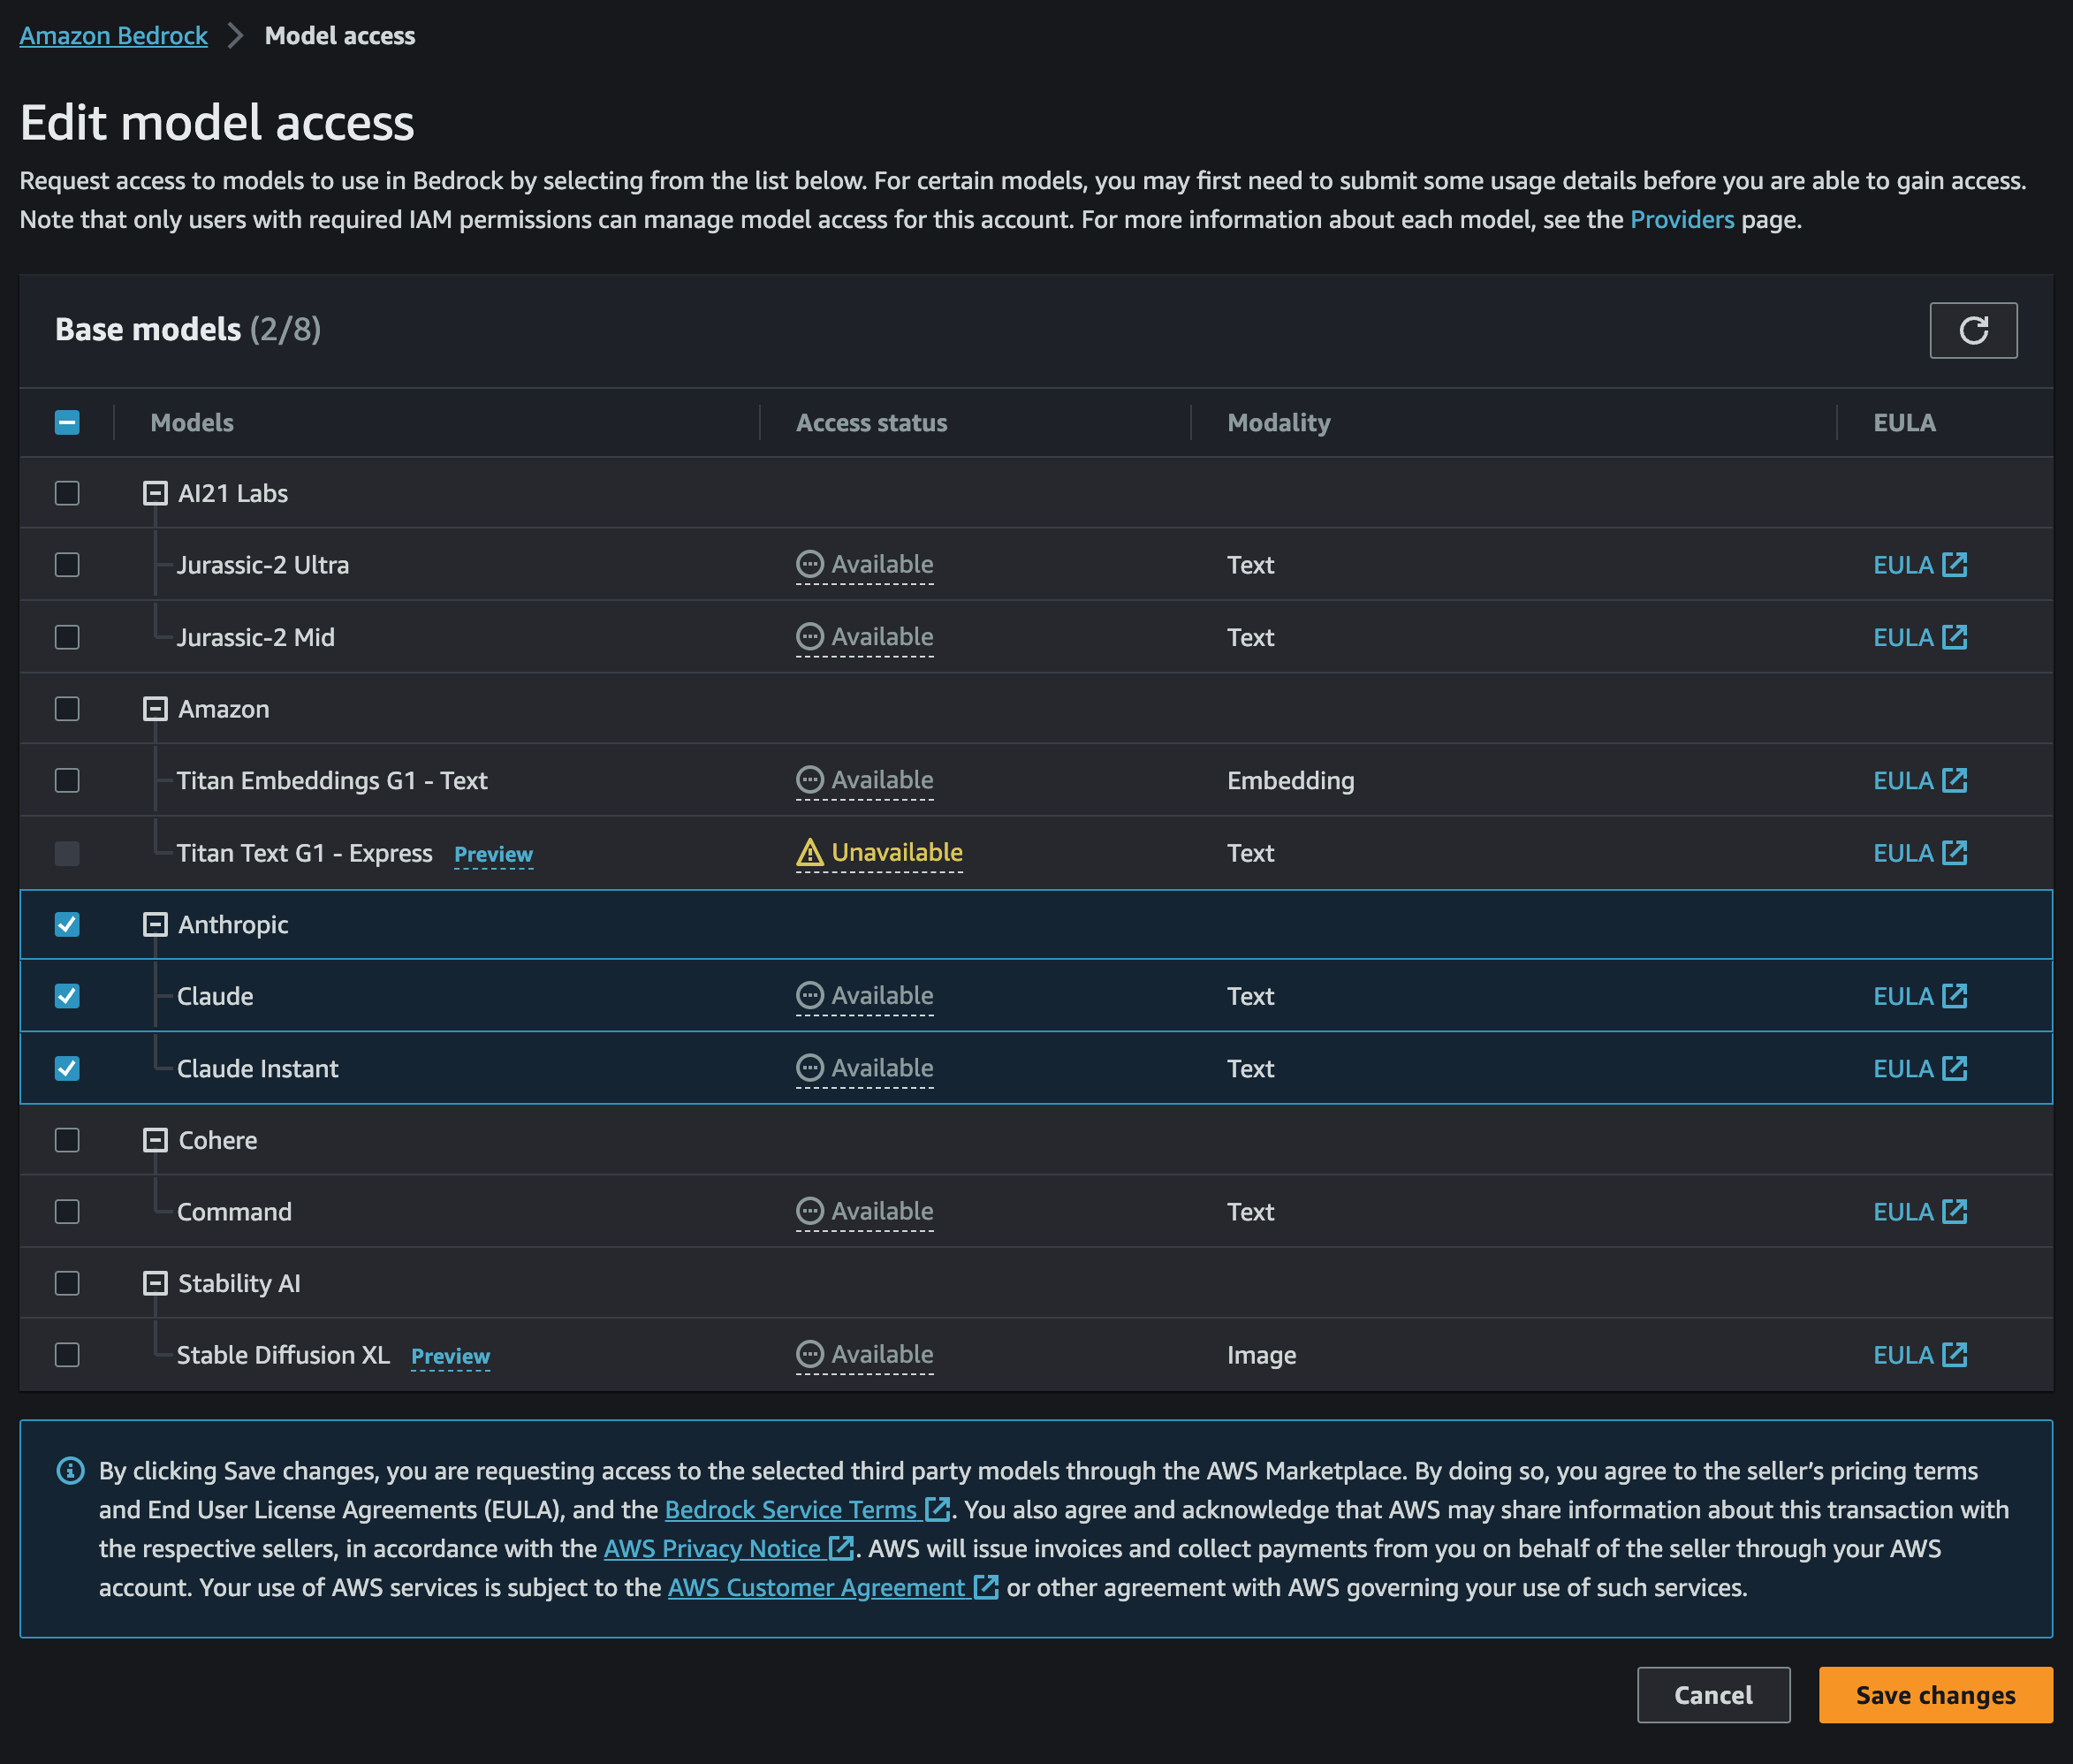Viewport: 2073px width, 1764px height.
Task: Collapse the AI21 Labs provider group
Action: (155, 493)
